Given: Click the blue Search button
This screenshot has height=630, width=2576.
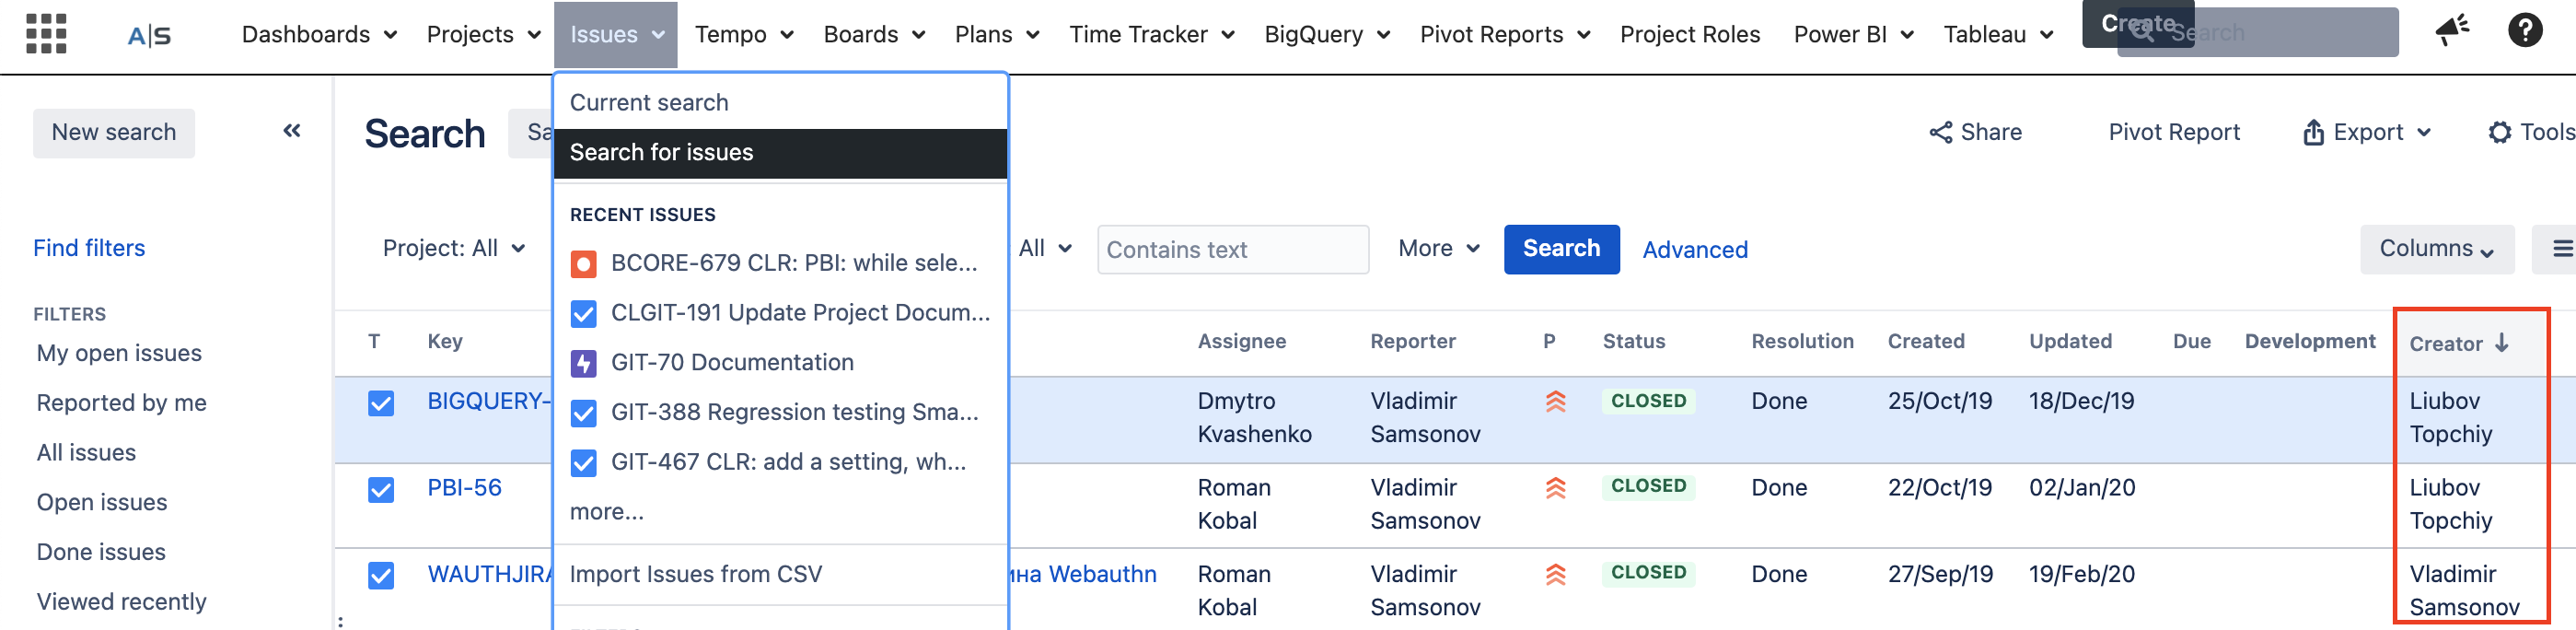Looking at the screenshot, I should [x=1560, y=249].
